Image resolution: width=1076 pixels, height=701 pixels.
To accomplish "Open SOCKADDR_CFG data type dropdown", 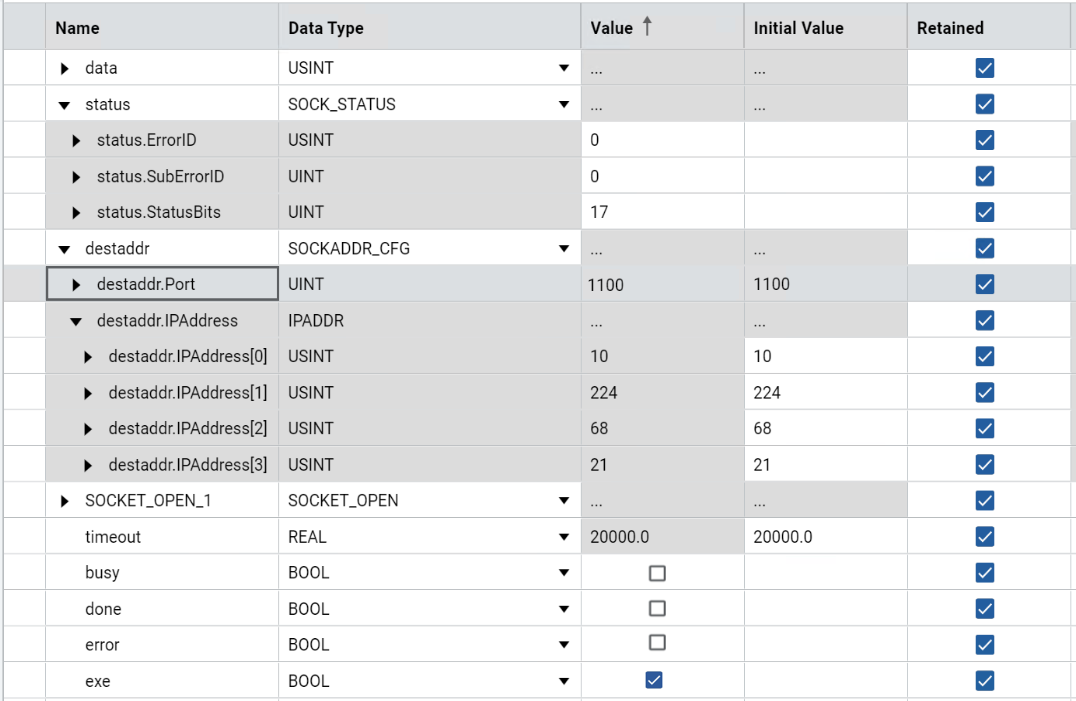I will pyautogui.click(x=563, y=249).
